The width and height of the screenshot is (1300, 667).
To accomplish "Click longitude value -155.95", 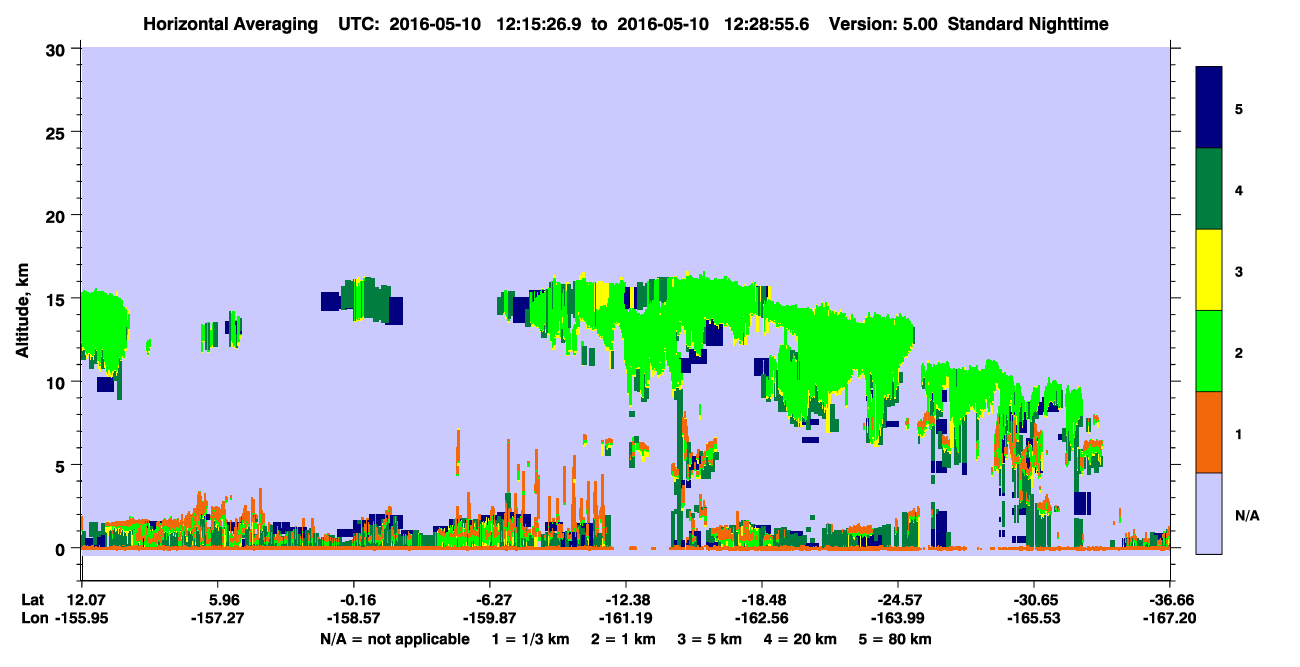I will click(81, 619).
